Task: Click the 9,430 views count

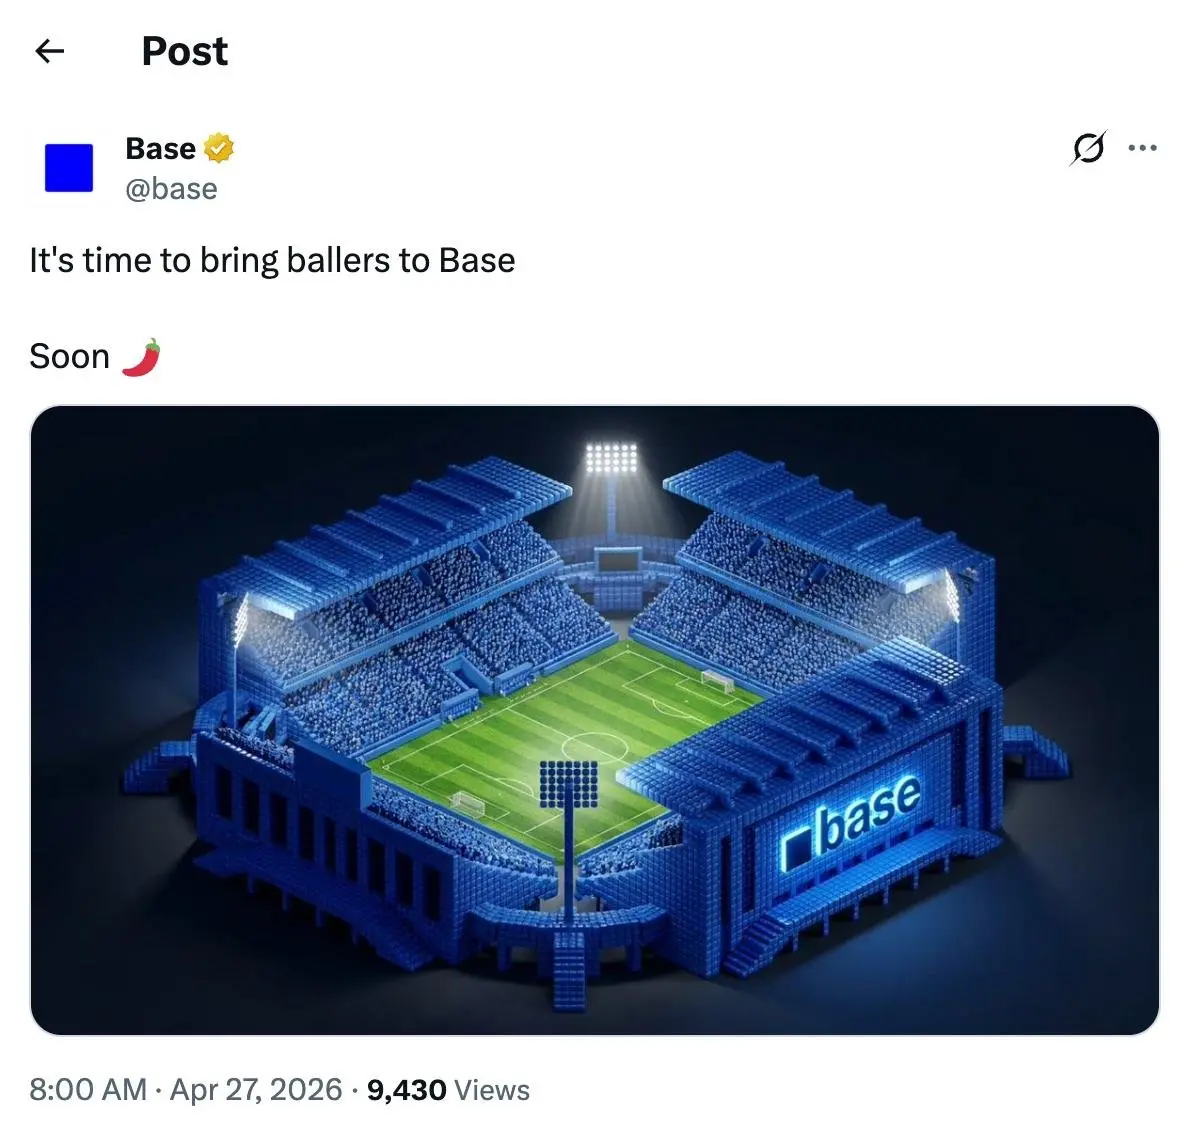Action: coord(405,1089)
